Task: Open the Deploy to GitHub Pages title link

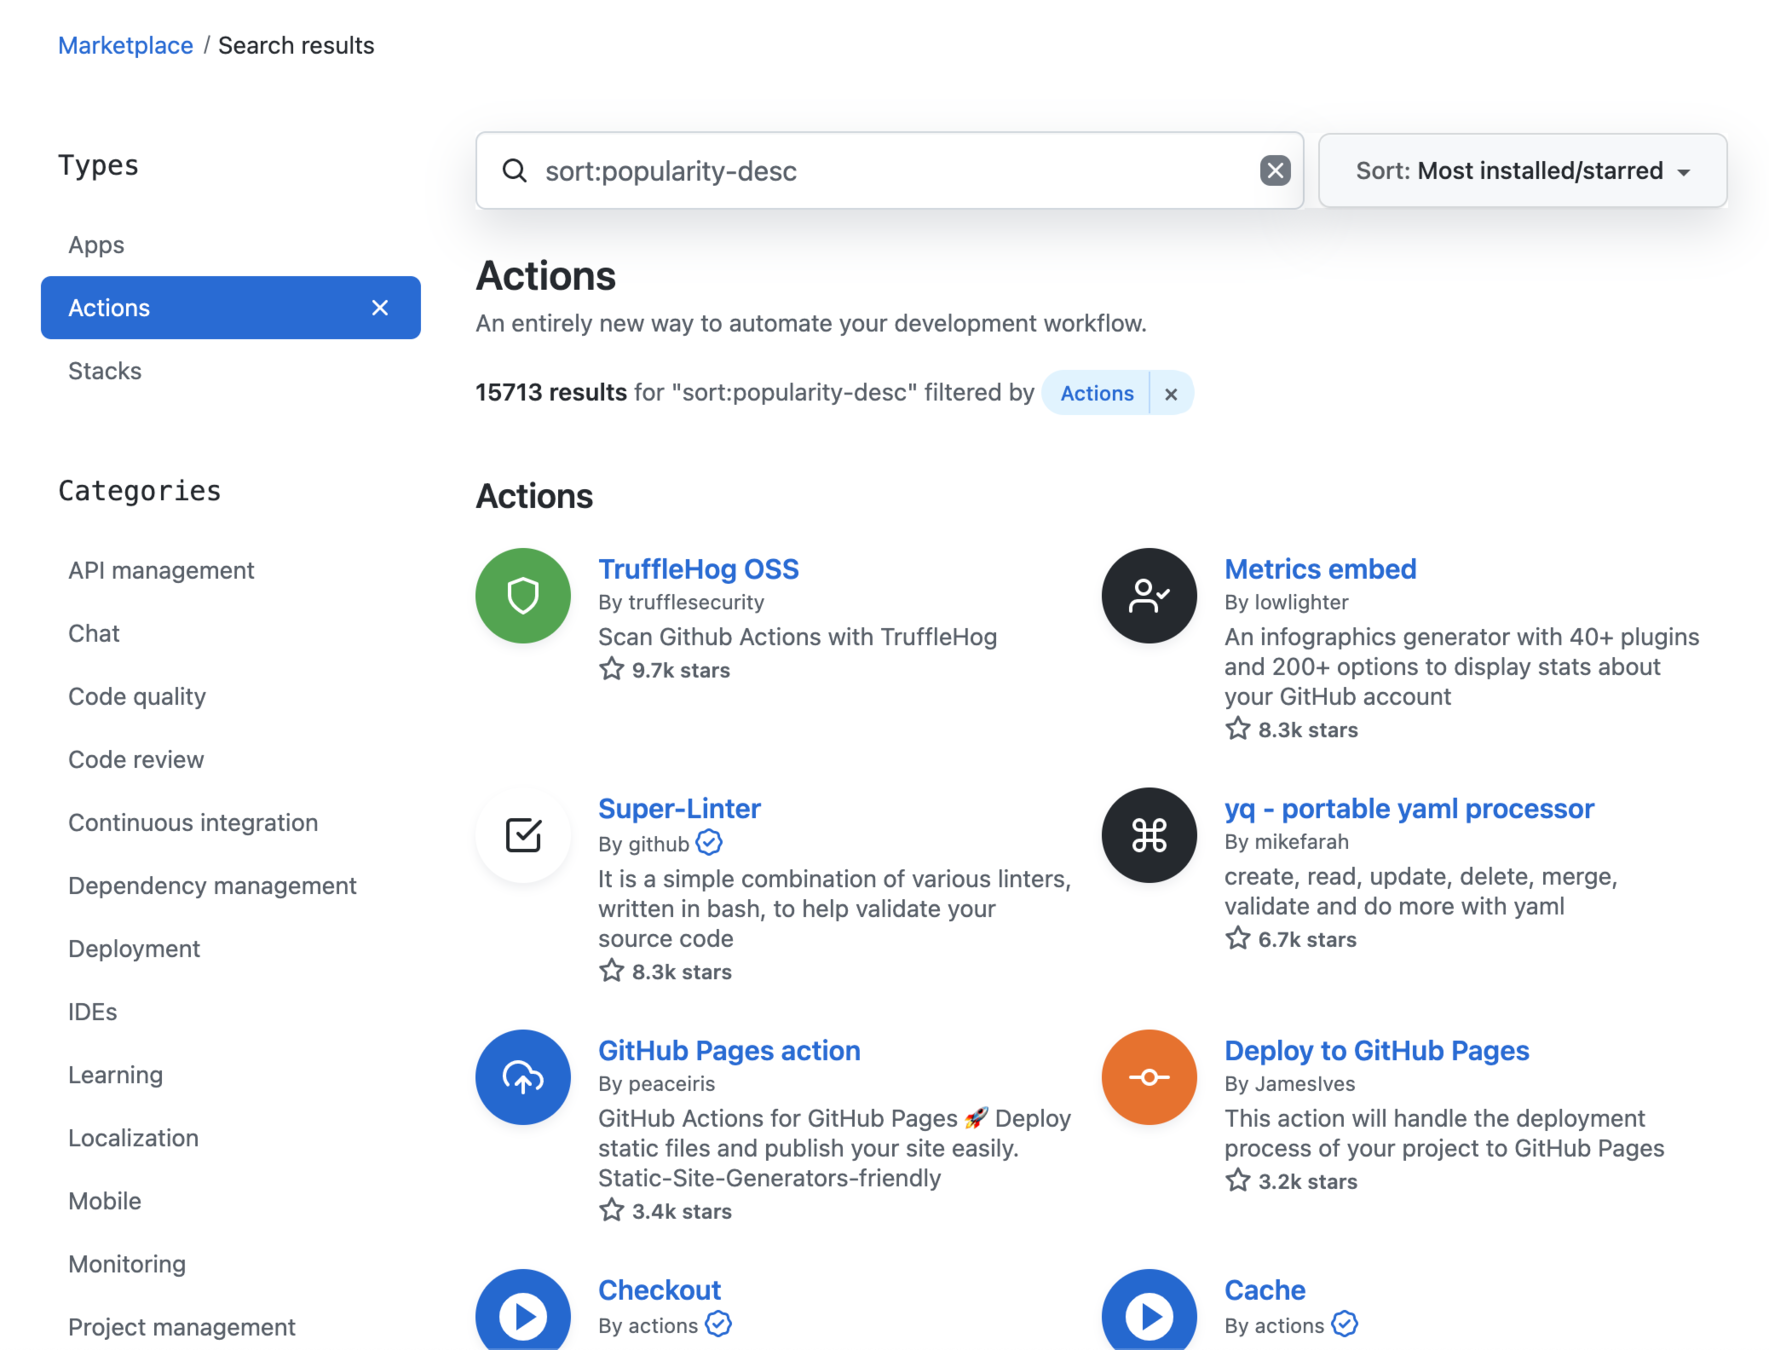Action: [1377, 1050]
